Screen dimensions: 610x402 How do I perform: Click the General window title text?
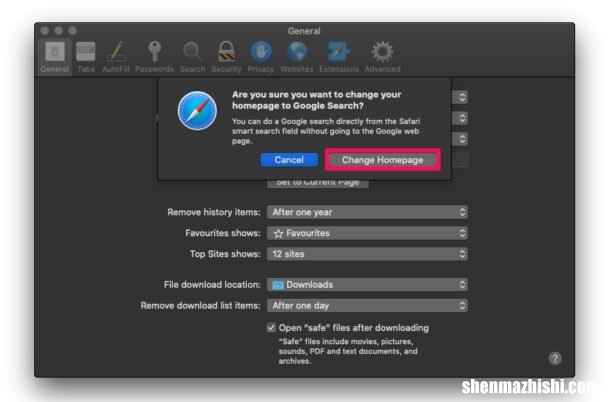pos(304,31)
